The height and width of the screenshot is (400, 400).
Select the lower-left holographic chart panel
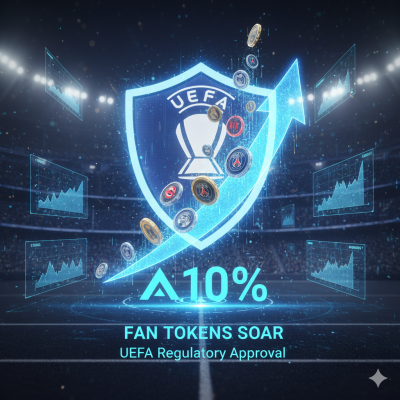[x=56, y=267]
